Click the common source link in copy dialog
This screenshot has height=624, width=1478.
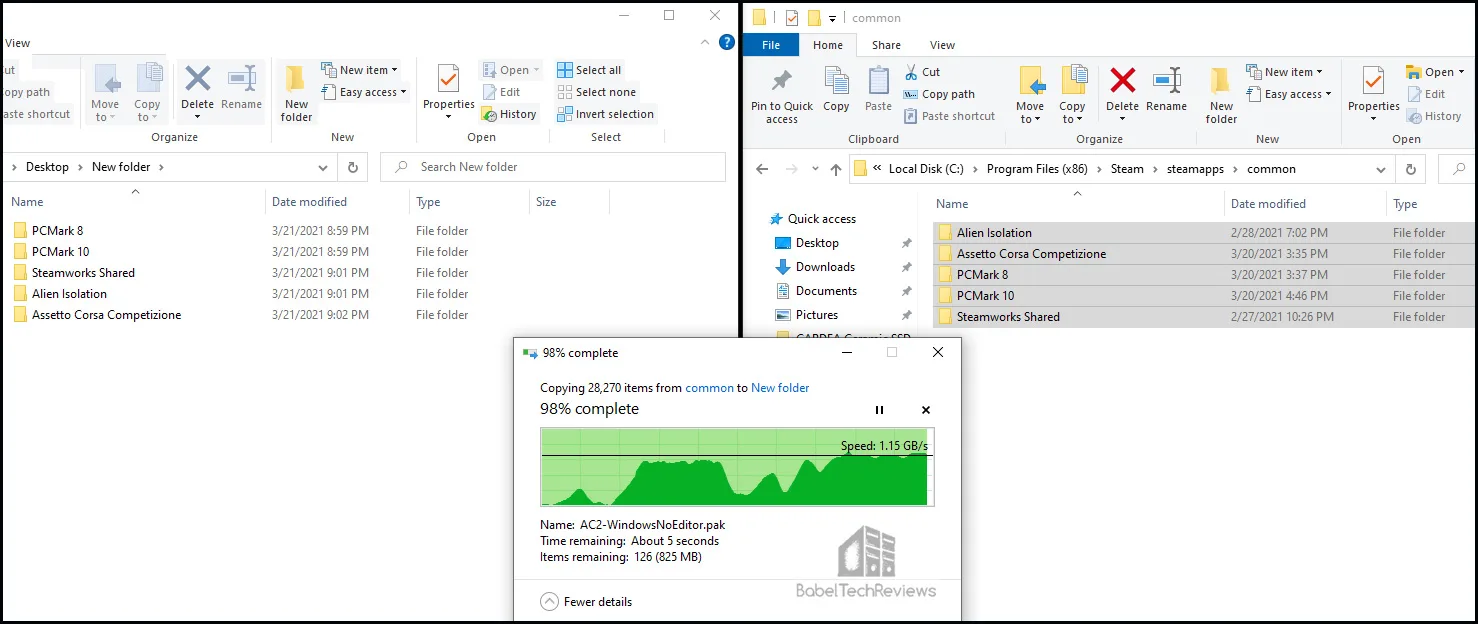[709, 388]
